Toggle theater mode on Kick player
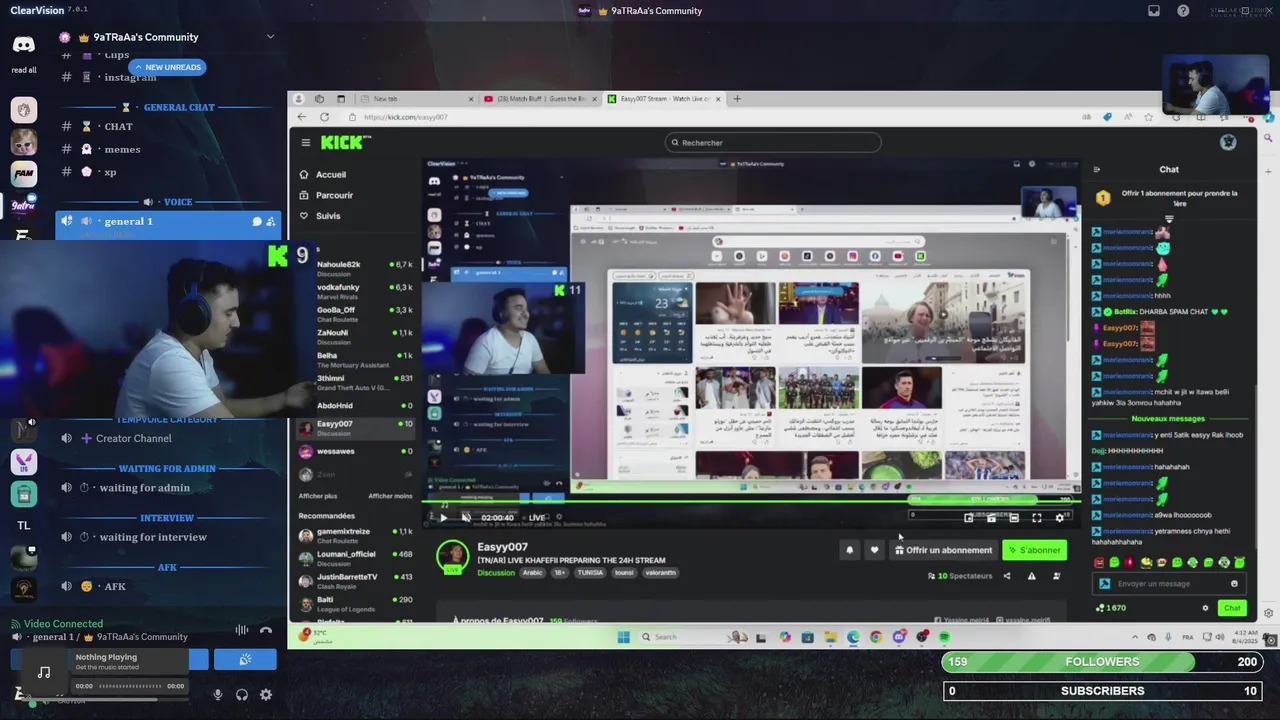This screenshot has height=720, width=1280. coord(1014,518)
